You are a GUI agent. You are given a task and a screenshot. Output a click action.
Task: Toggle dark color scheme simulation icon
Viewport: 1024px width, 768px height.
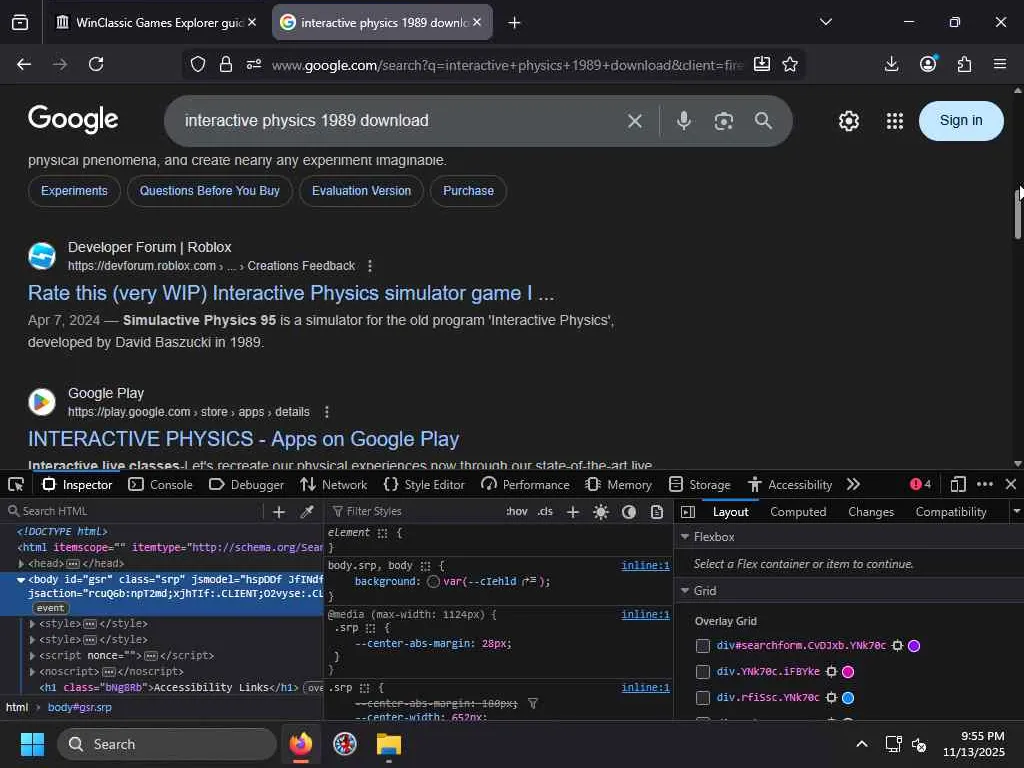629,512
